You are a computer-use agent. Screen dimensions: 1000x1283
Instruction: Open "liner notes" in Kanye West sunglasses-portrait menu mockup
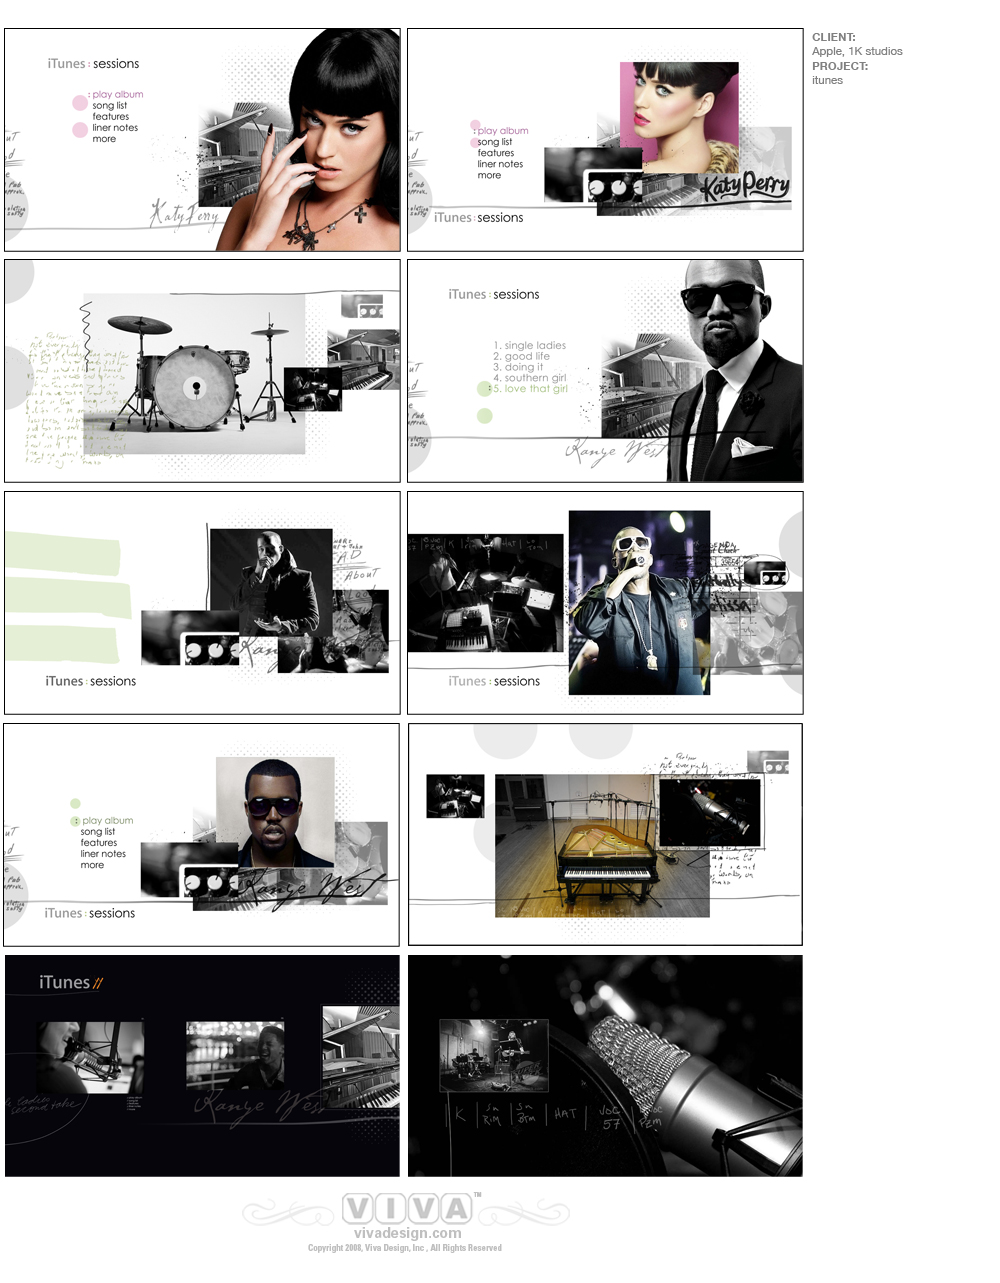103,853
